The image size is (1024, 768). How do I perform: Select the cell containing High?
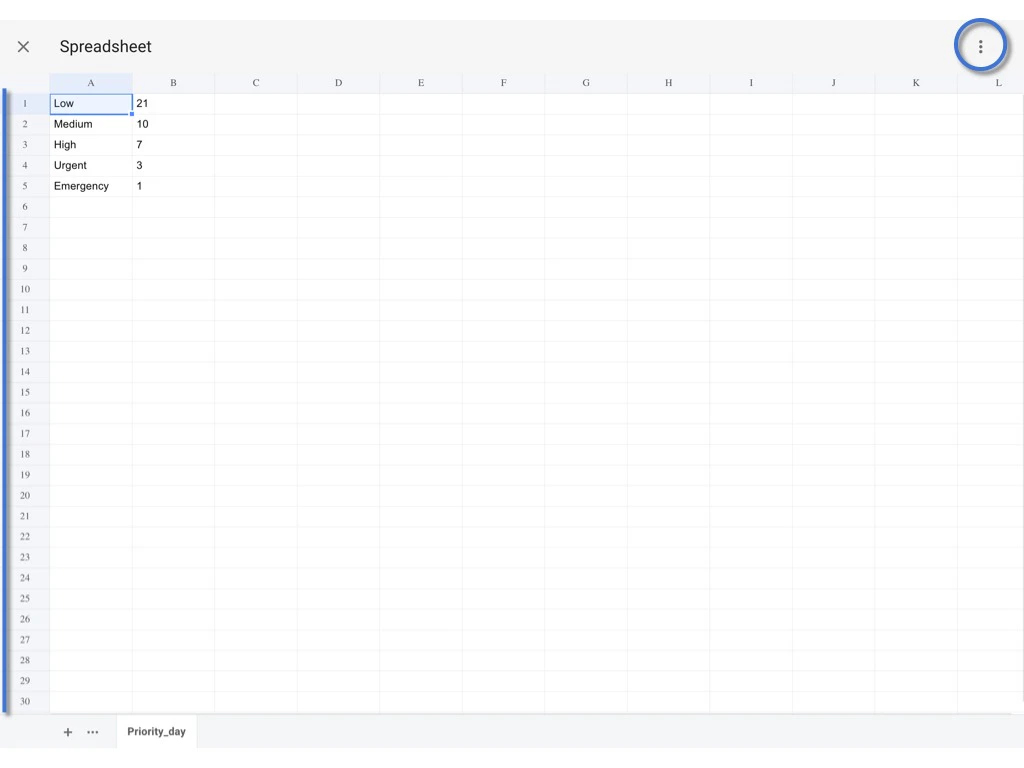(x=90, y=144)
